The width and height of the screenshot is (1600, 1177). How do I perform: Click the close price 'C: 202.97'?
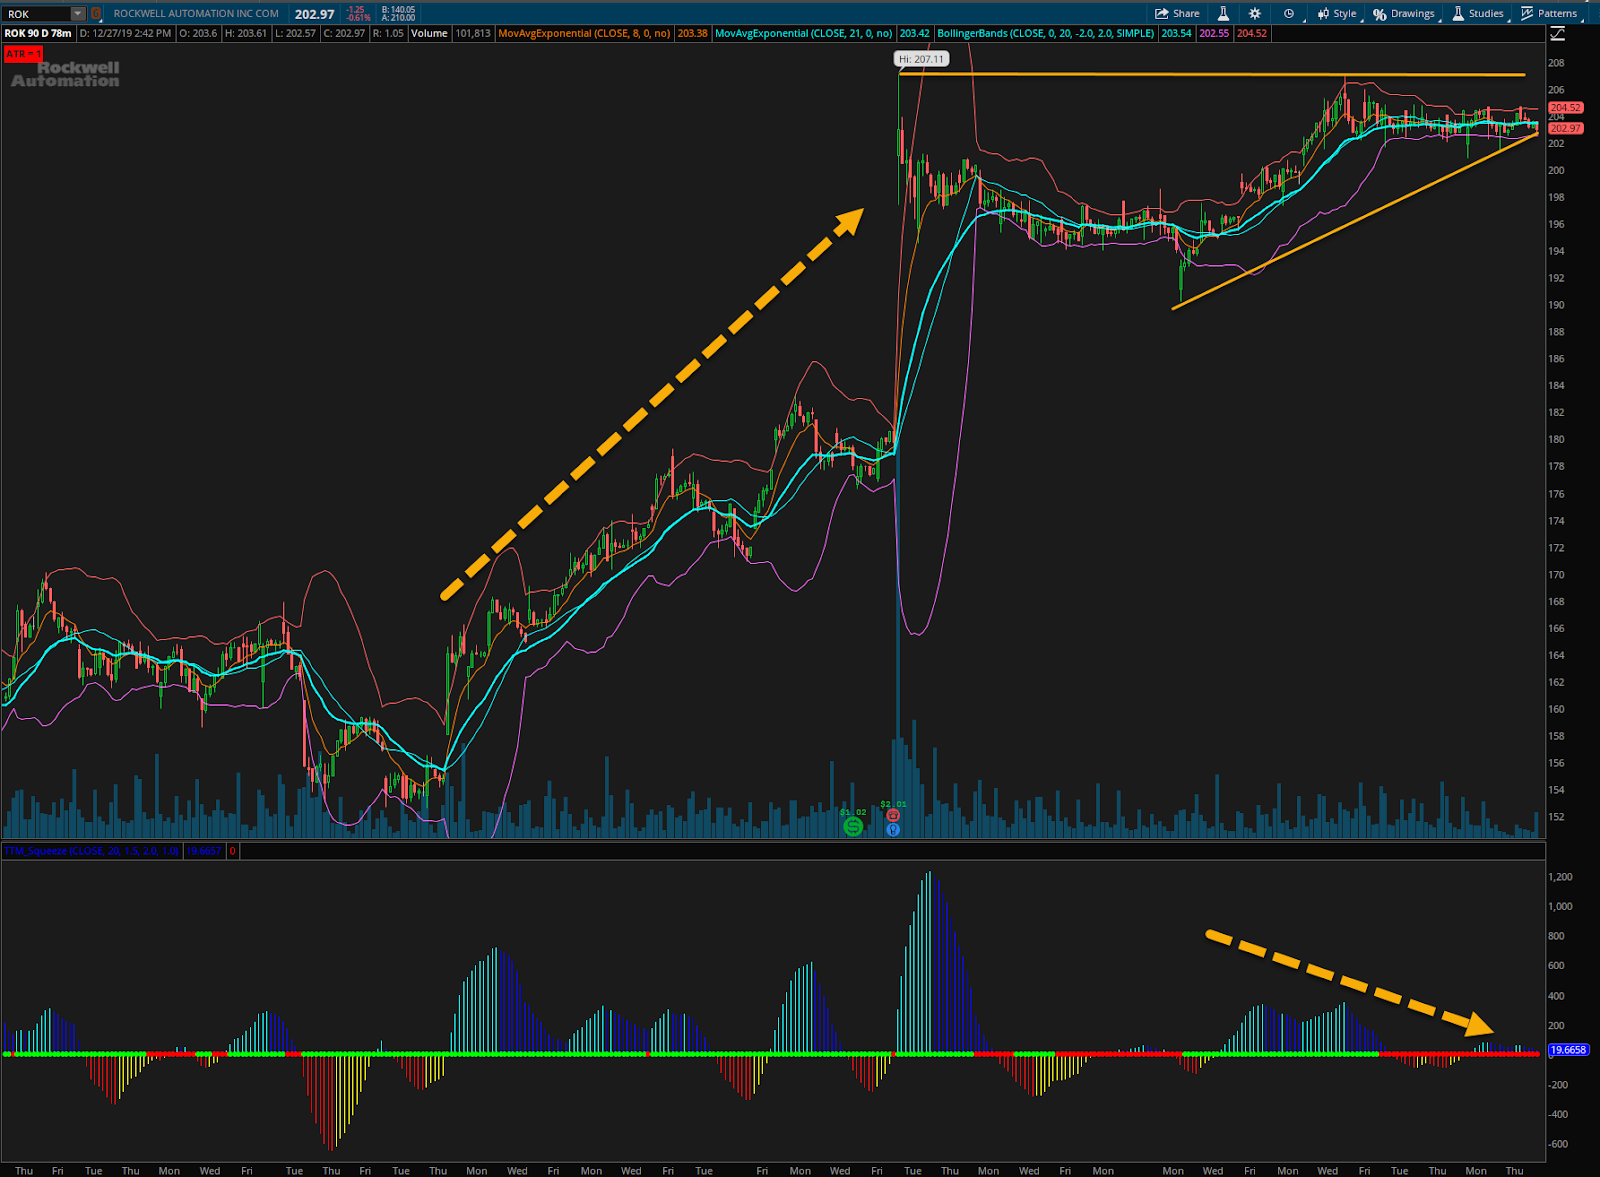[344, 33]
